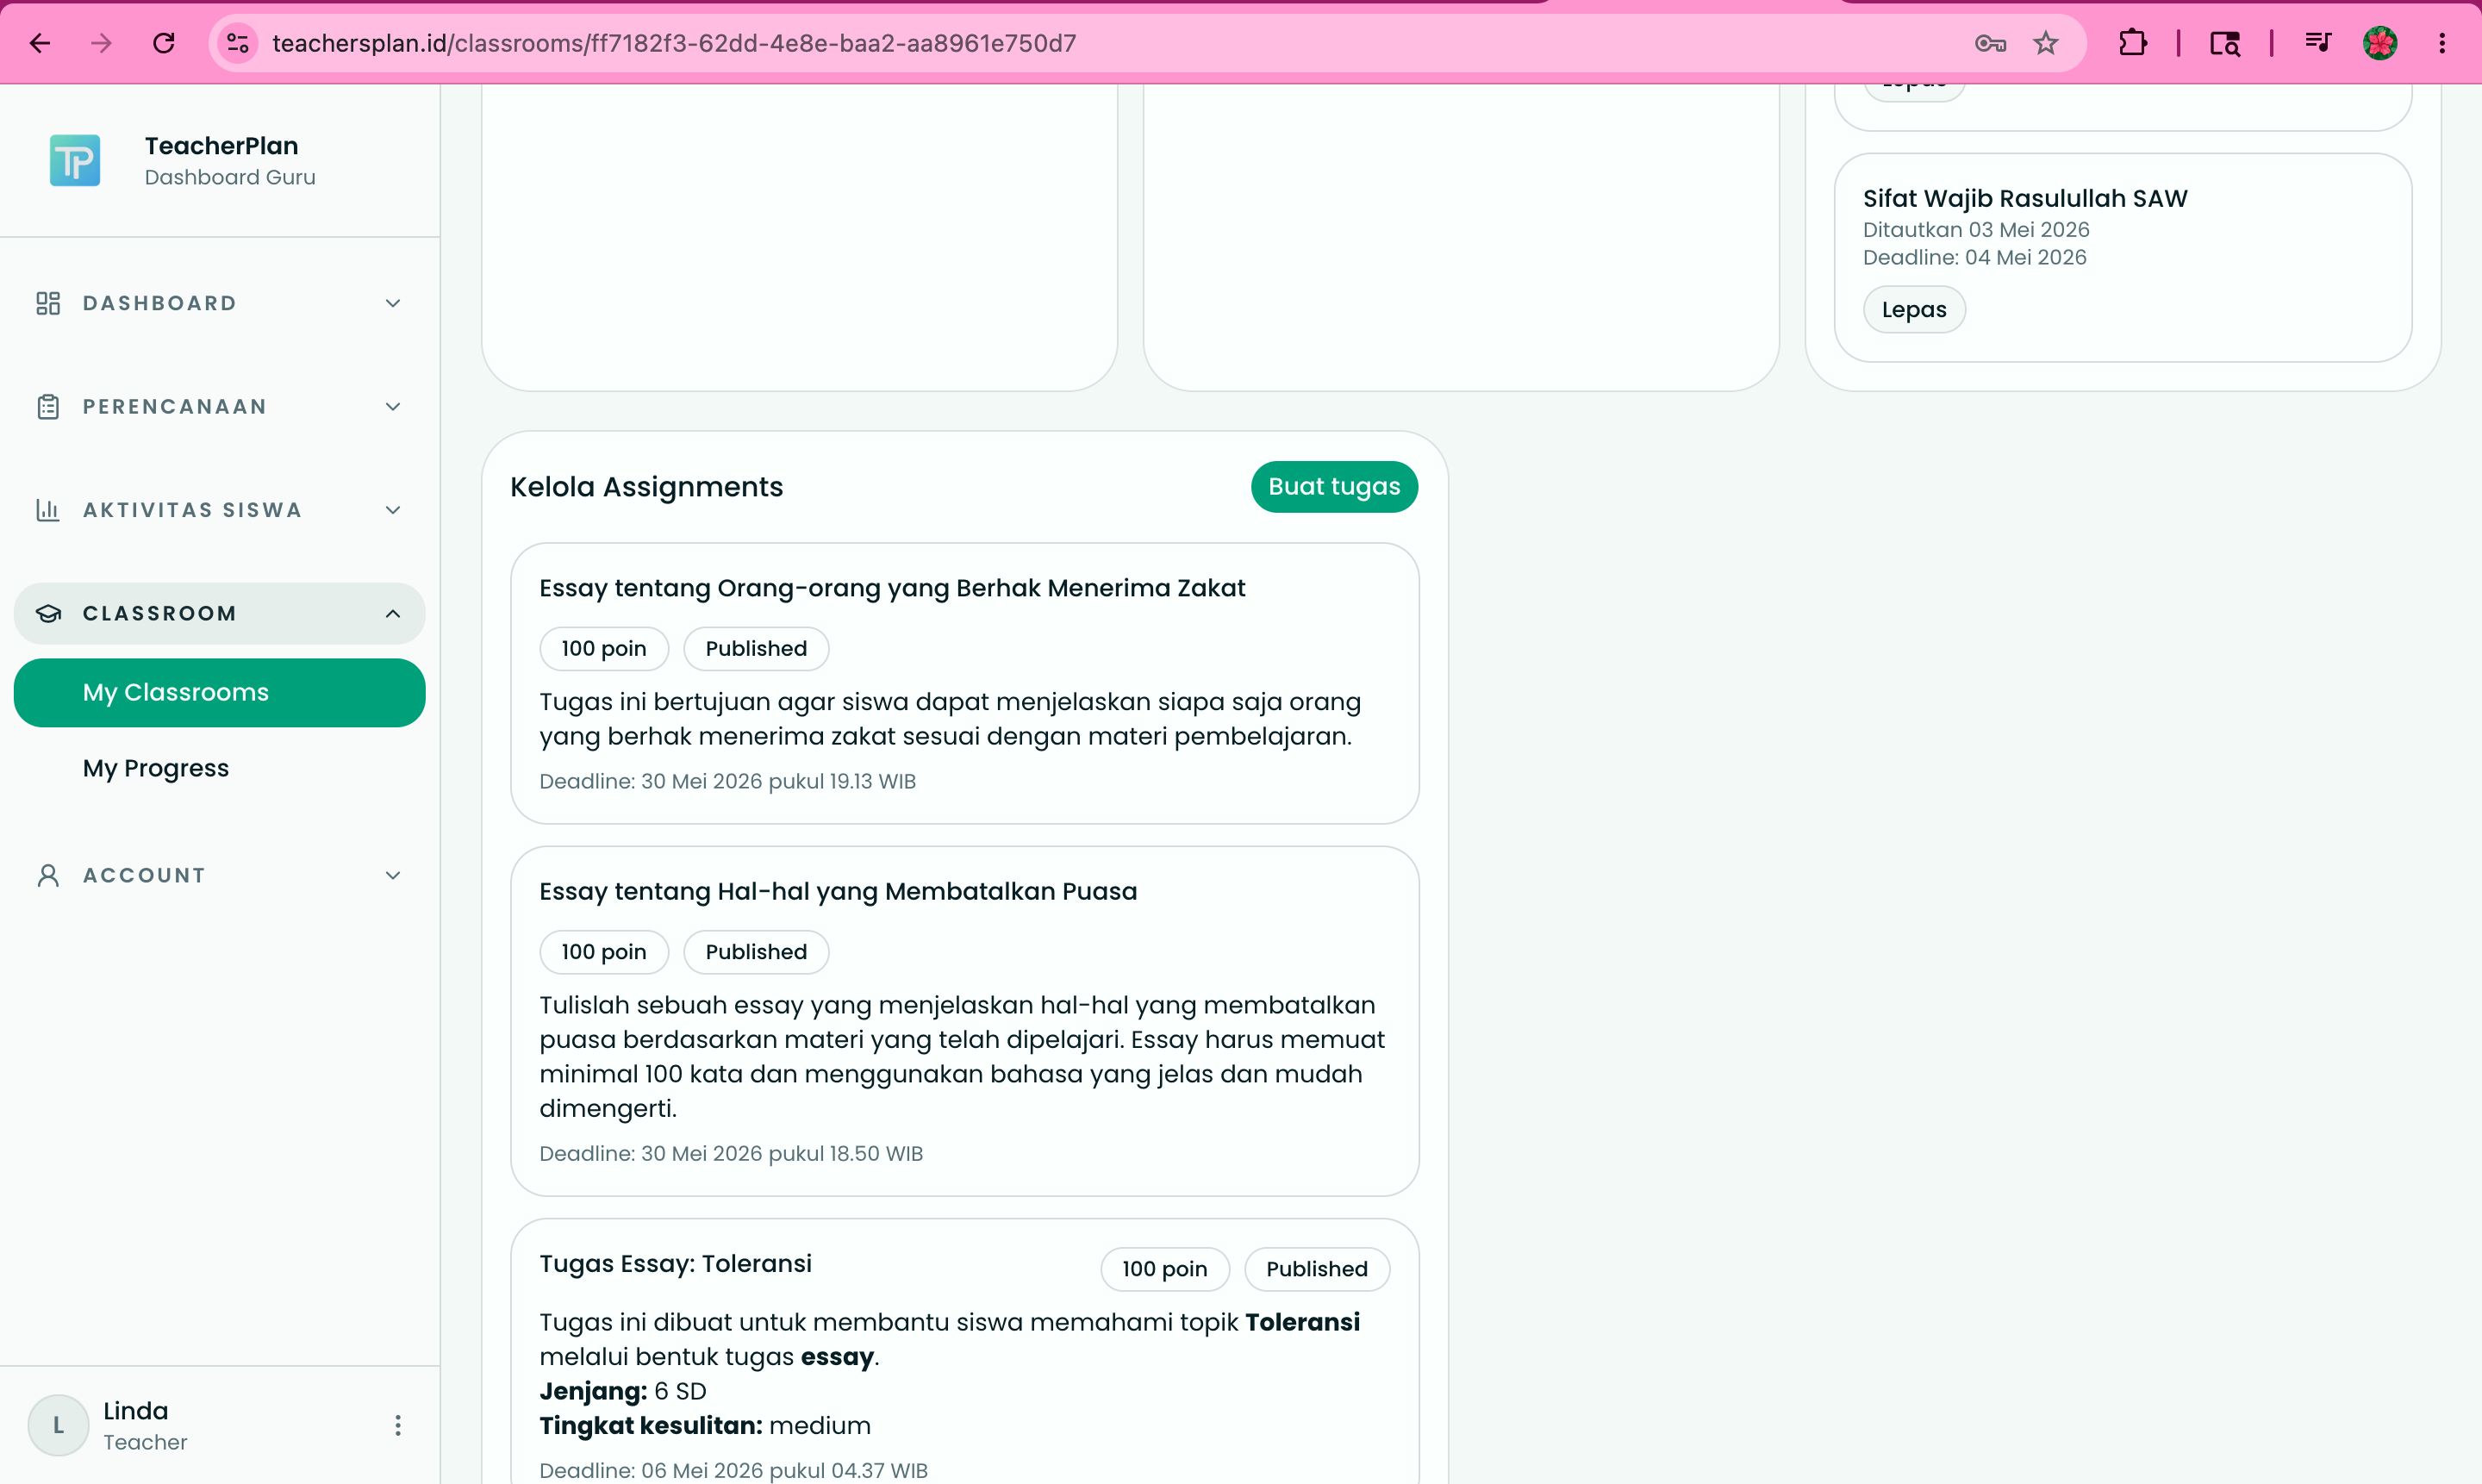
Task: Click the Buat tugas button
Action: point(1334,487)
